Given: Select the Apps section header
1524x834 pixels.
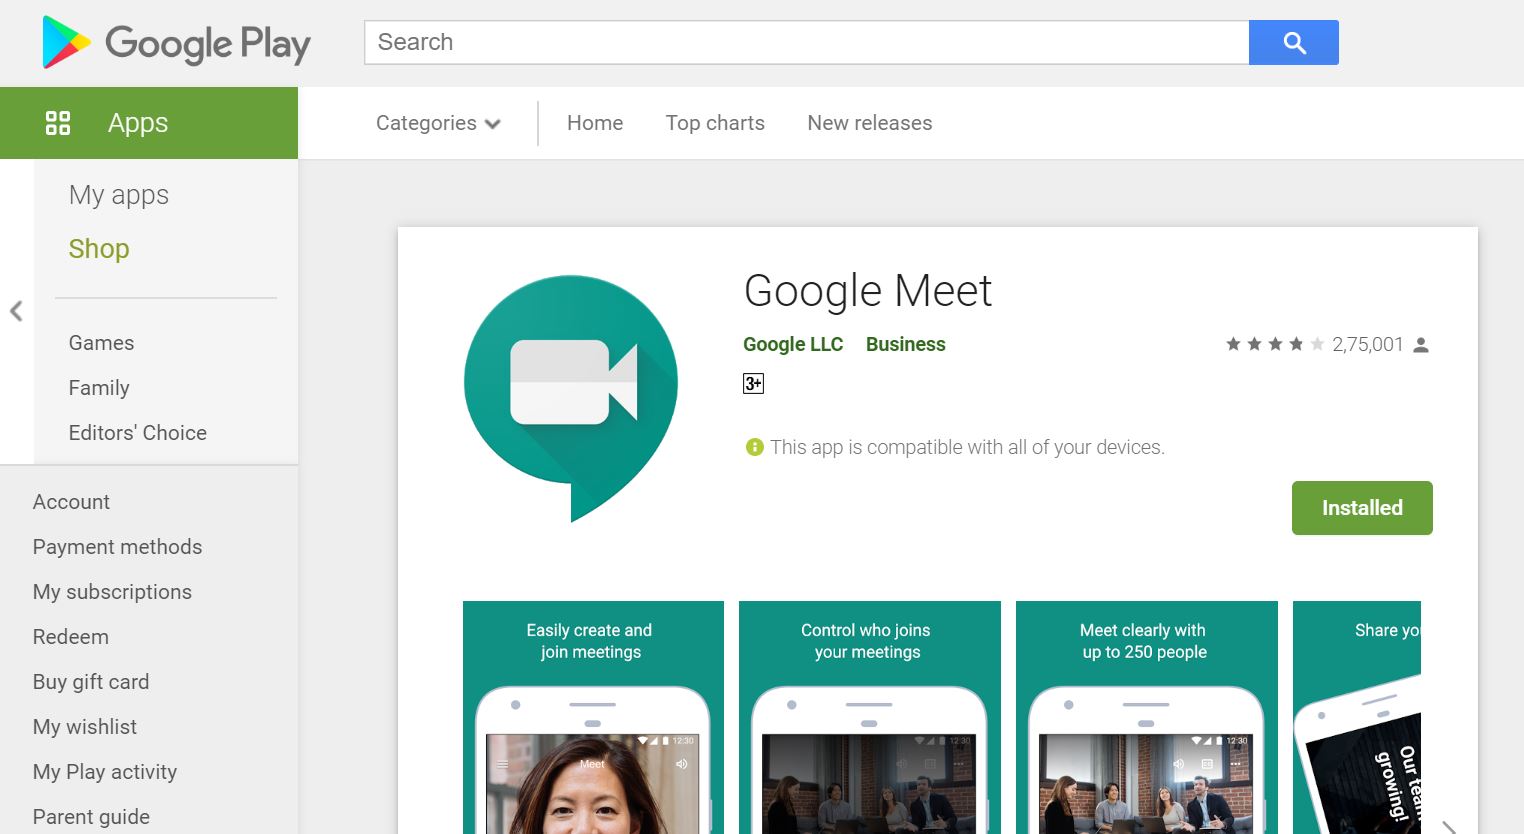Looking at the screenshot, I should point(149,123).
